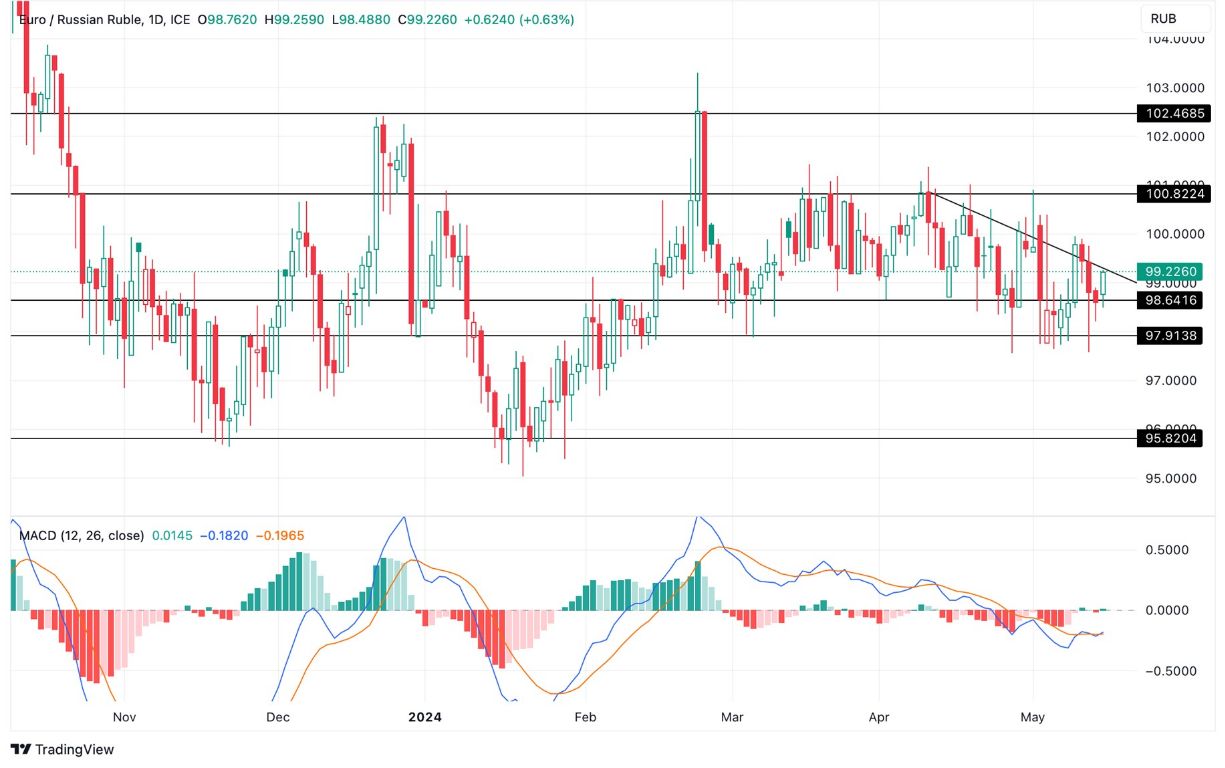This screenshot has width=1225, height=768.
Task: Open the RUB currency selector
Action: (1178, 17)
